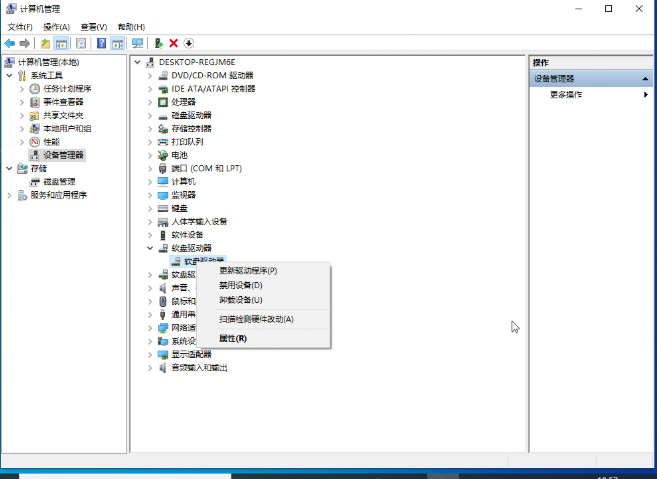Viewport: 657px width, 479px height.
Task: Expand 任务计划程序 in the left tree
Action: pos(22,88)
